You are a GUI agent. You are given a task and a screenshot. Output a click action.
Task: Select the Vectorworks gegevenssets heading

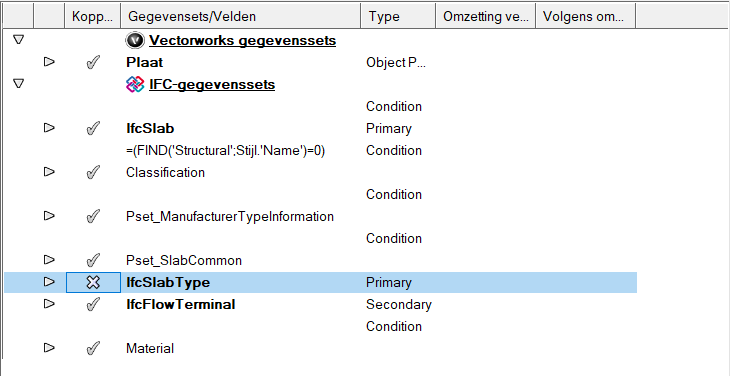(243, 41)
